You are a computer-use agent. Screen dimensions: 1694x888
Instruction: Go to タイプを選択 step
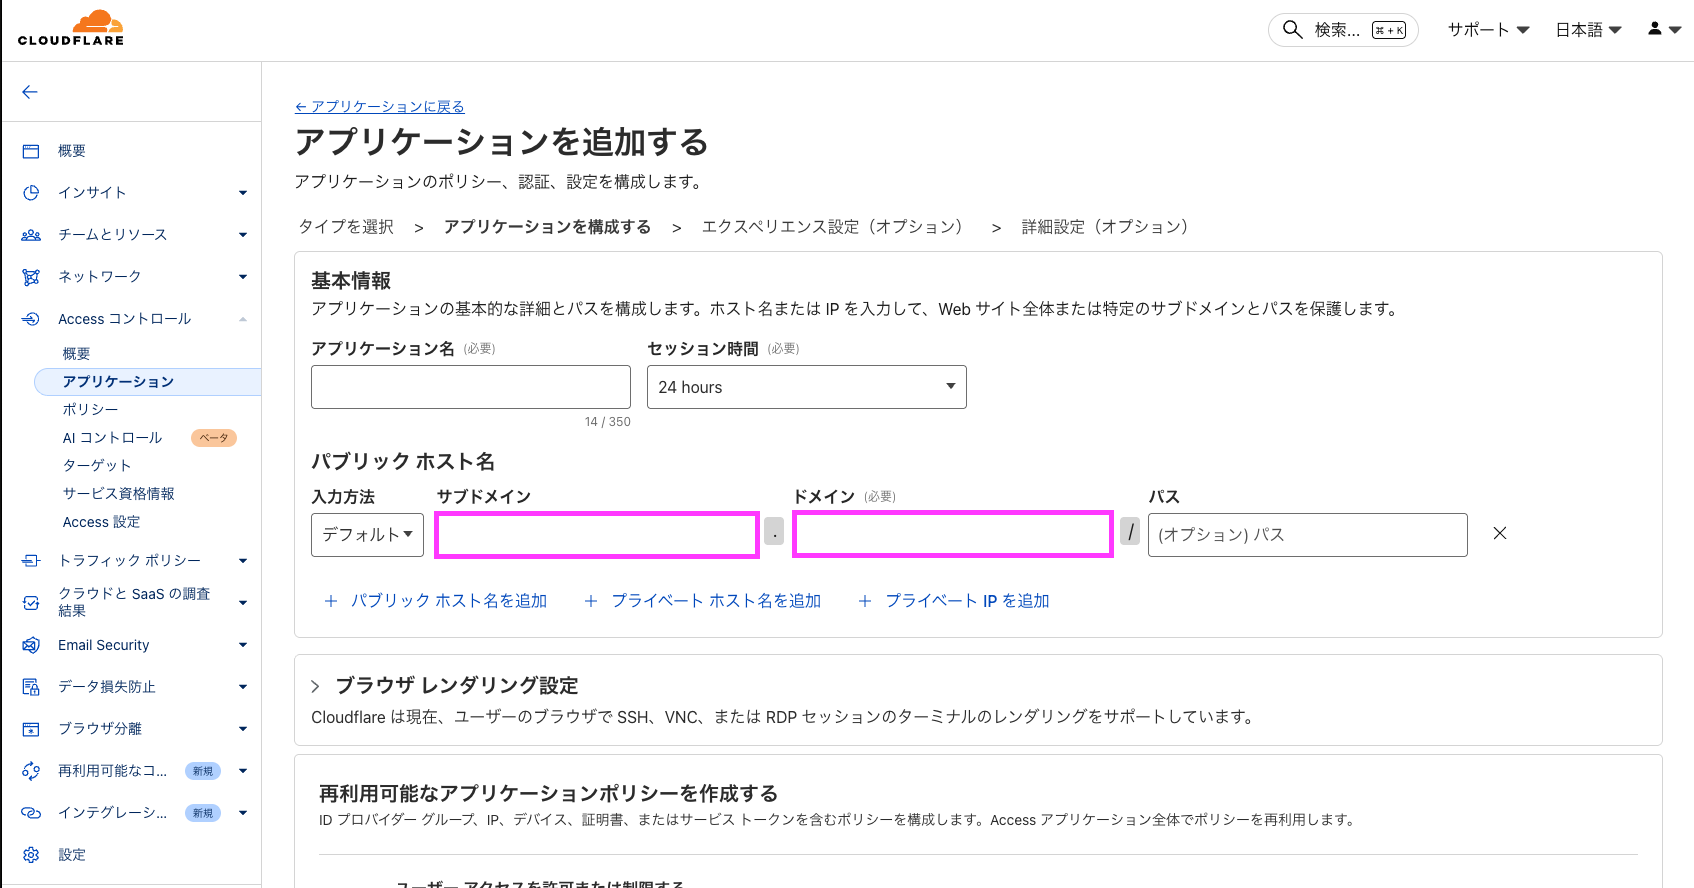coord(346,227)
